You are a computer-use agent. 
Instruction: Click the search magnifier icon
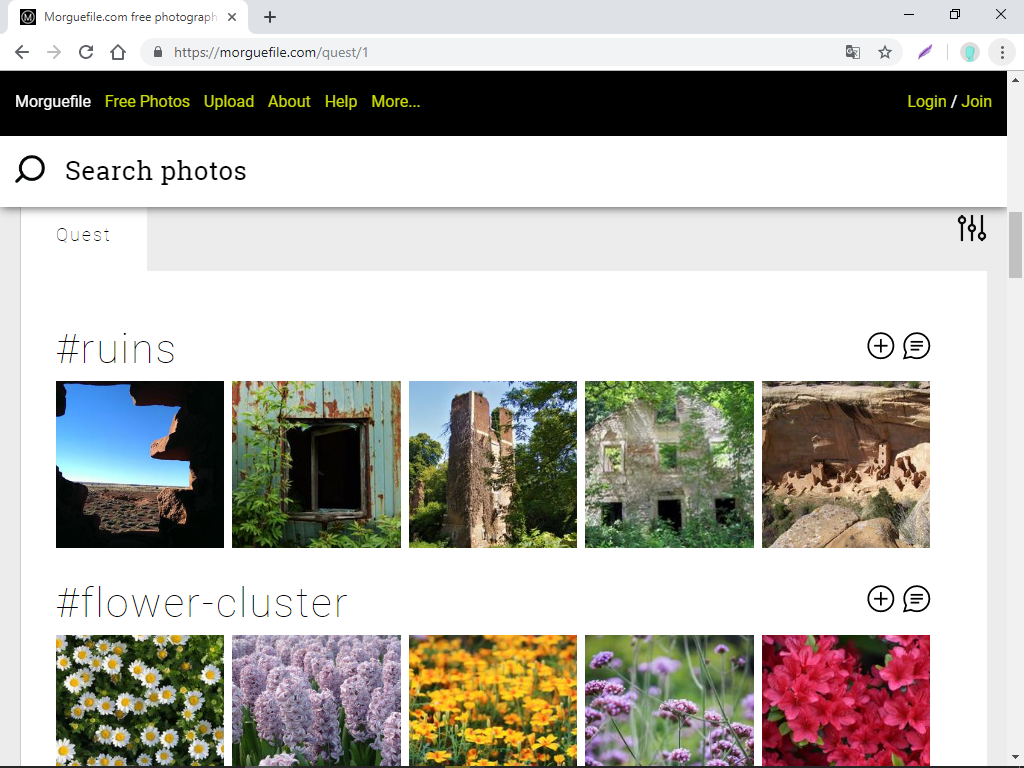tap(30, 170)
